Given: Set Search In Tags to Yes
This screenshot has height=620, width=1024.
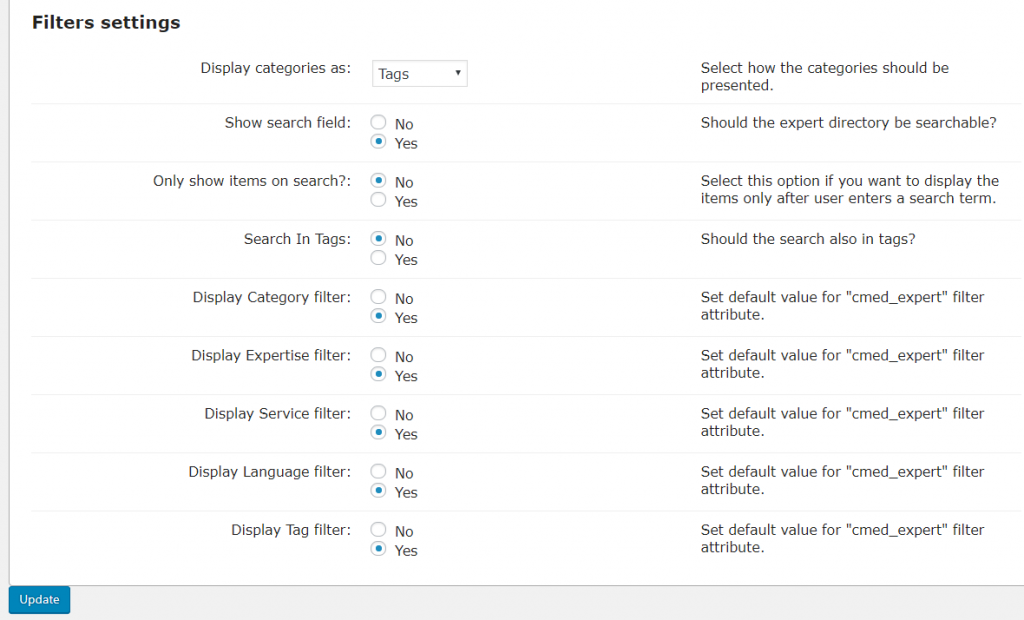Looking at the screenshot, I should (x=378, y=258).
